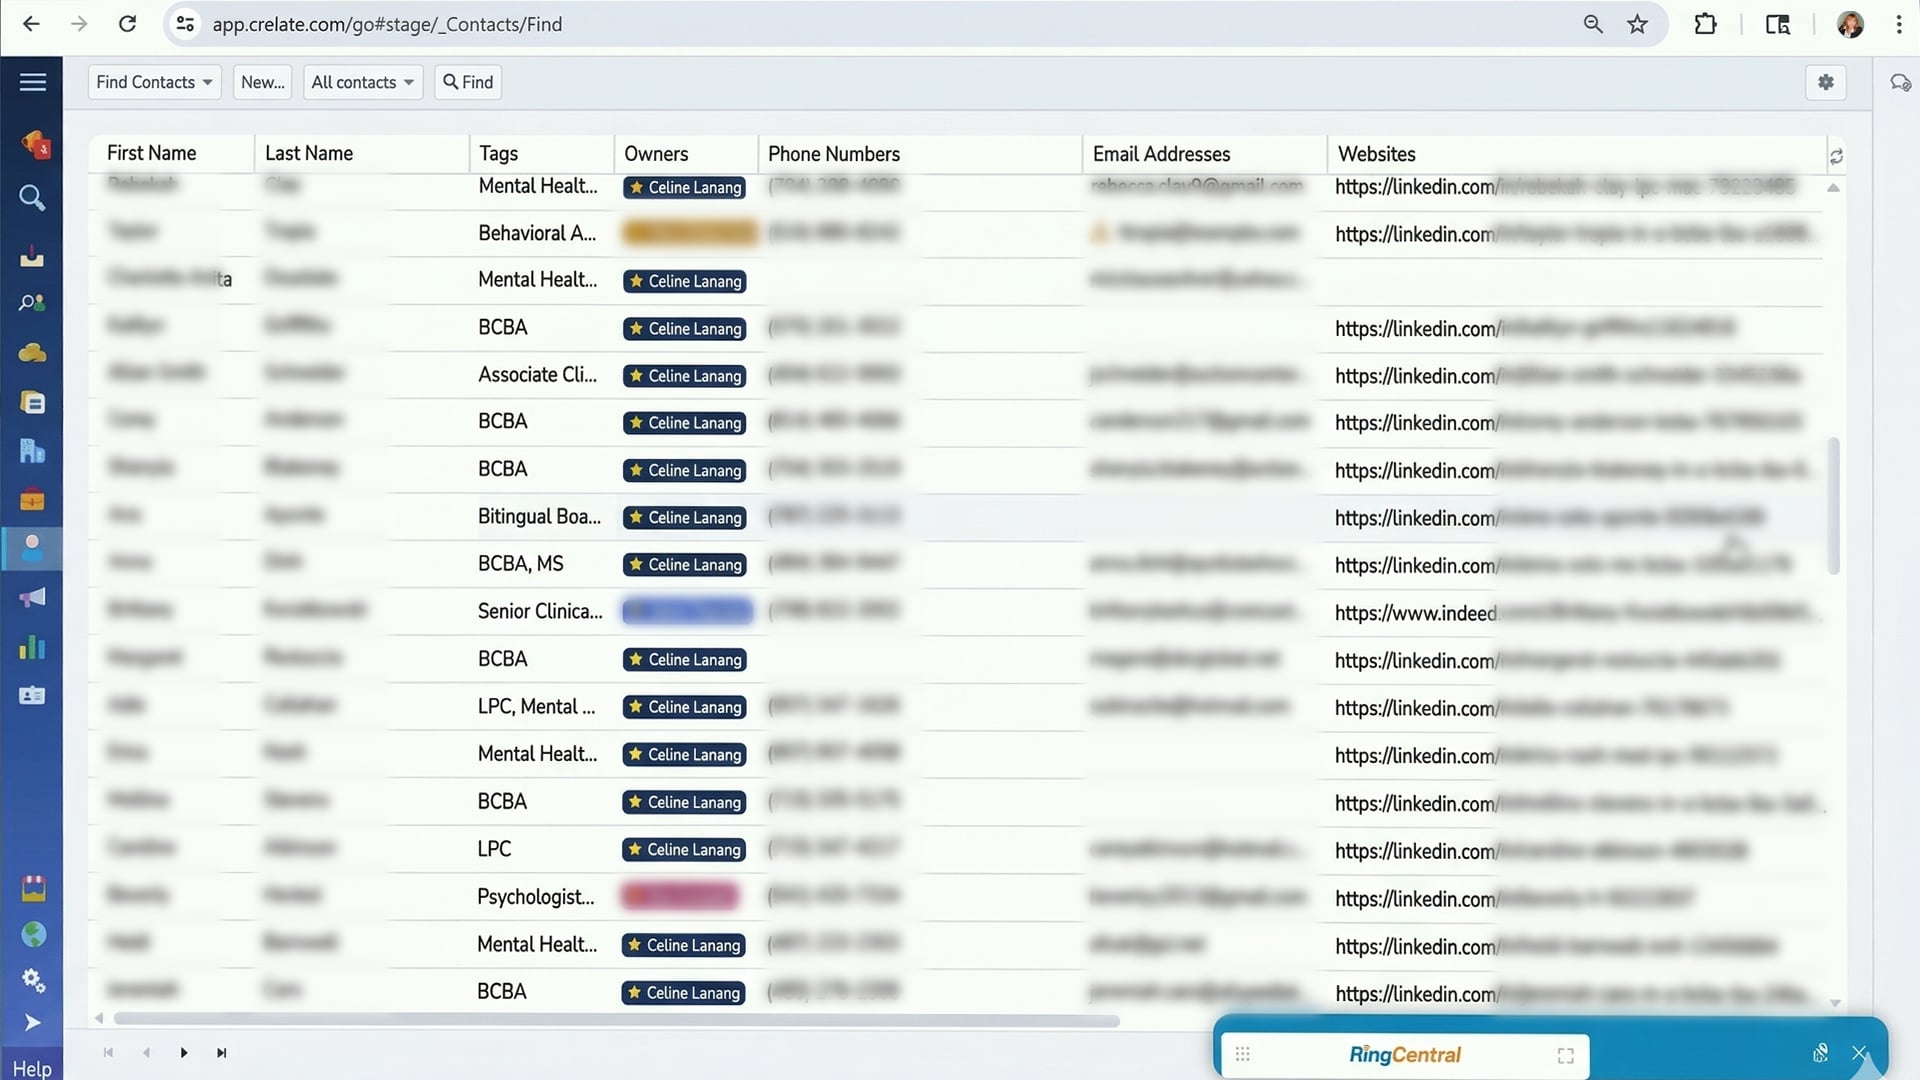This screenshot has width=1920, height=1080.
Task: Open the grid settings gear button
Action: click(1826, 82)
